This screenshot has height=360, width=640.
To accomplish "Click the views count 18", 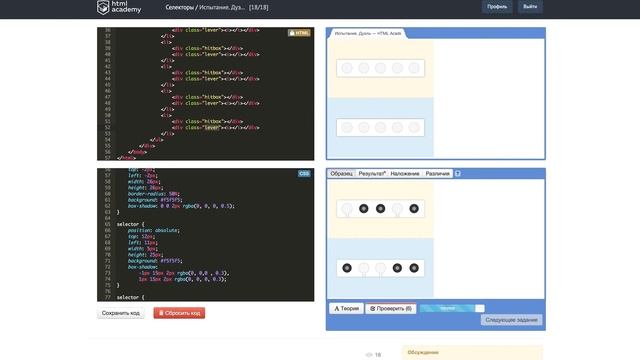I will coord(378,355).
